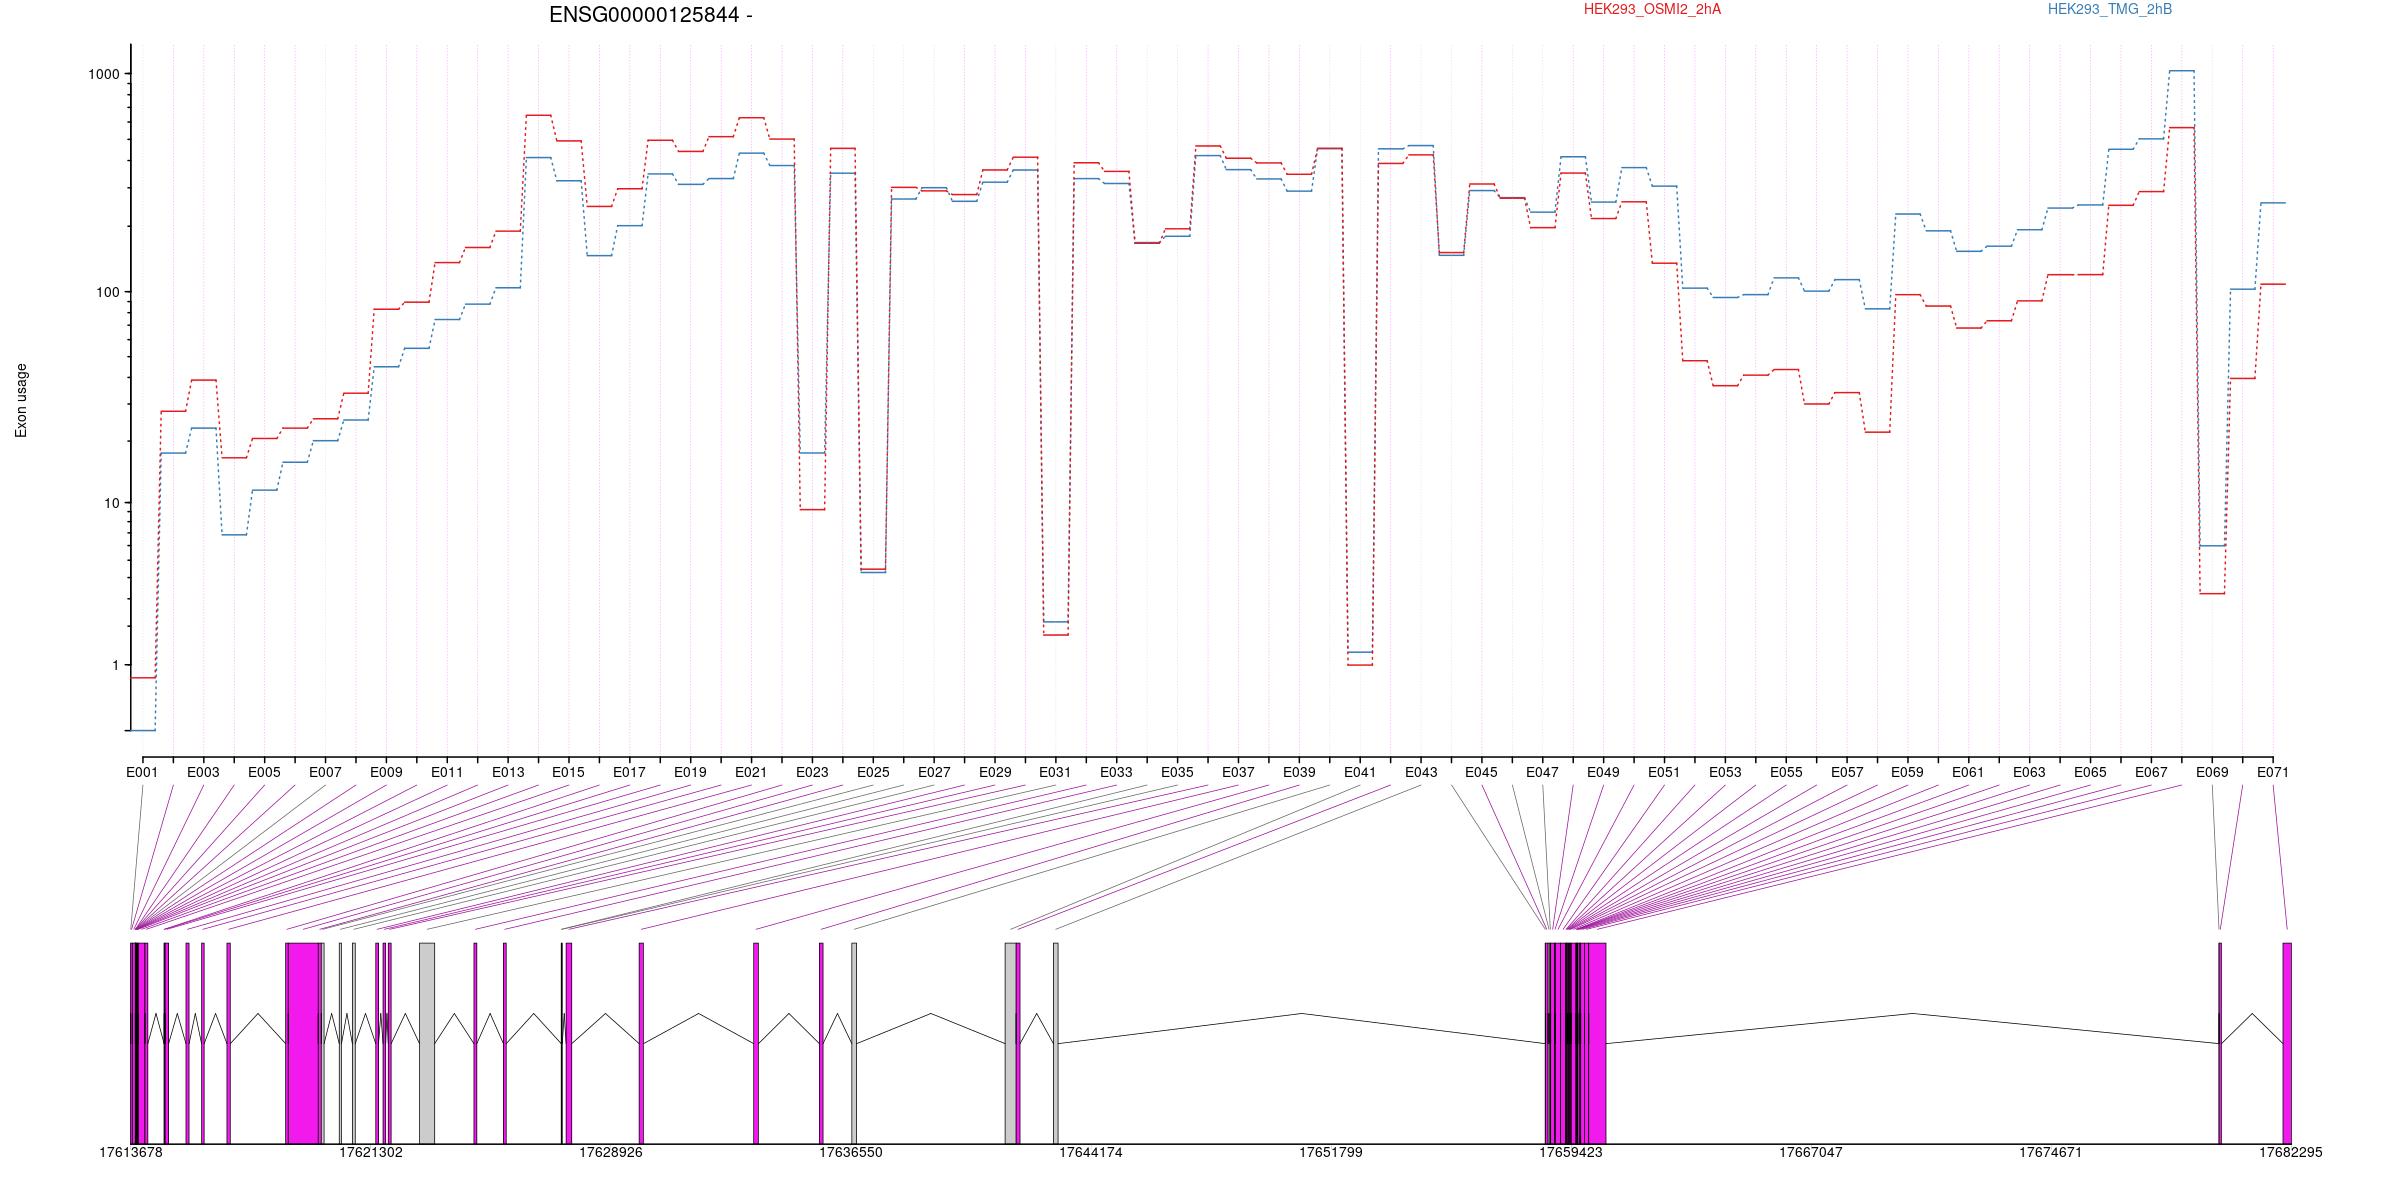Click exon label E069

2212,772
